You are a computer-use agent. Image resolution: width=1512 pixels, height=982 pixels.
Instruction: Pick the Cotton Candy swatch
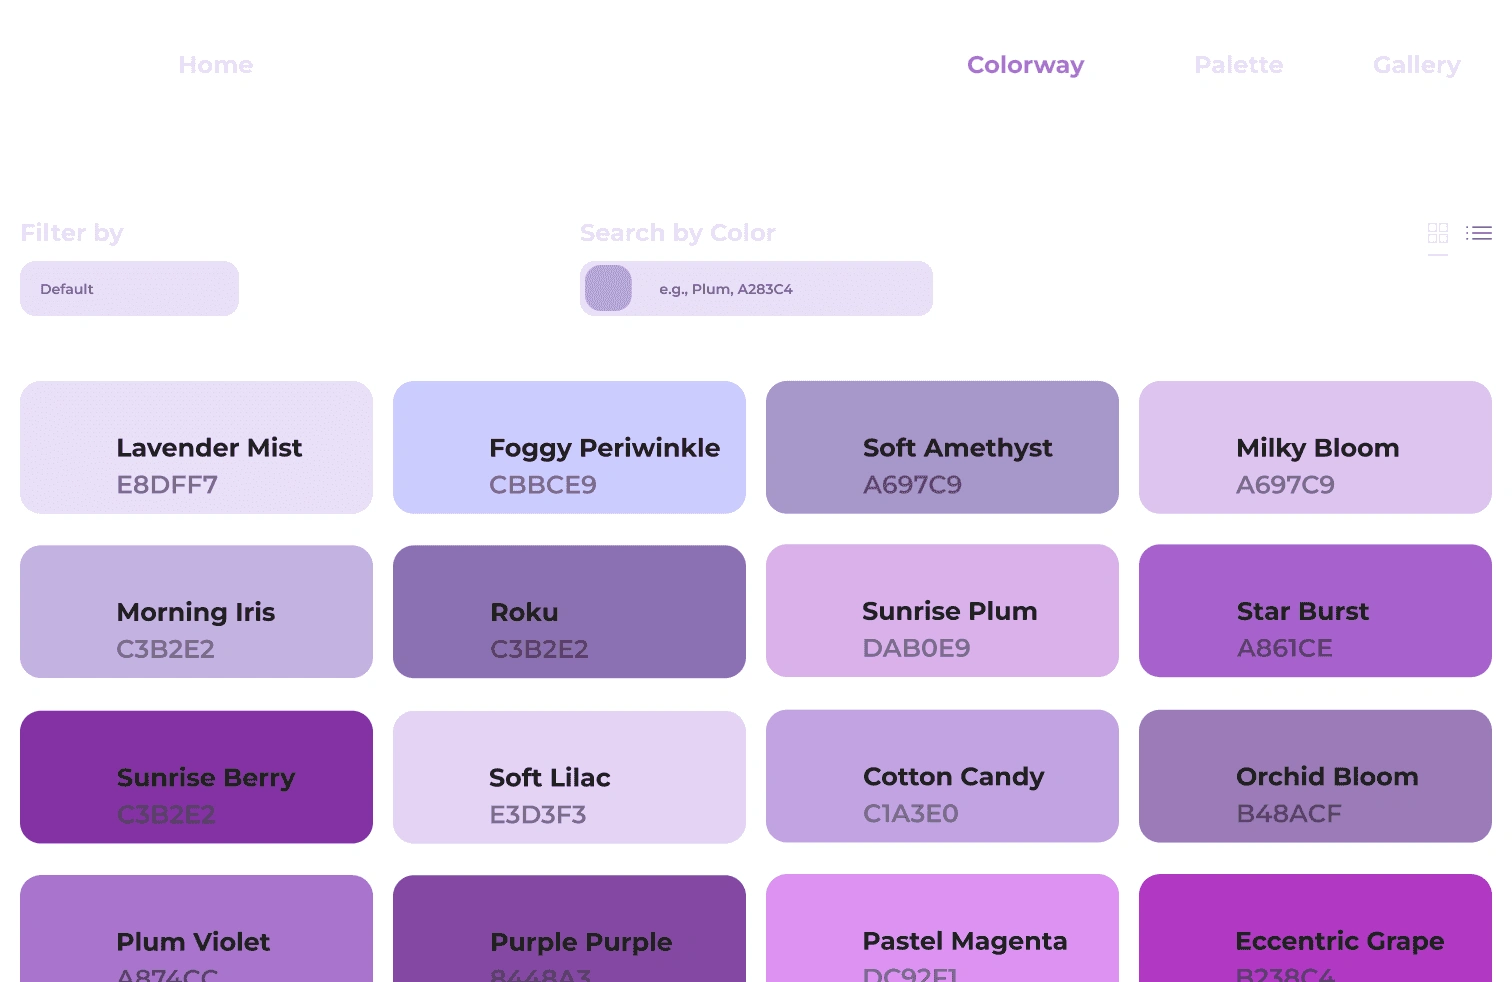tap(942, 776)
